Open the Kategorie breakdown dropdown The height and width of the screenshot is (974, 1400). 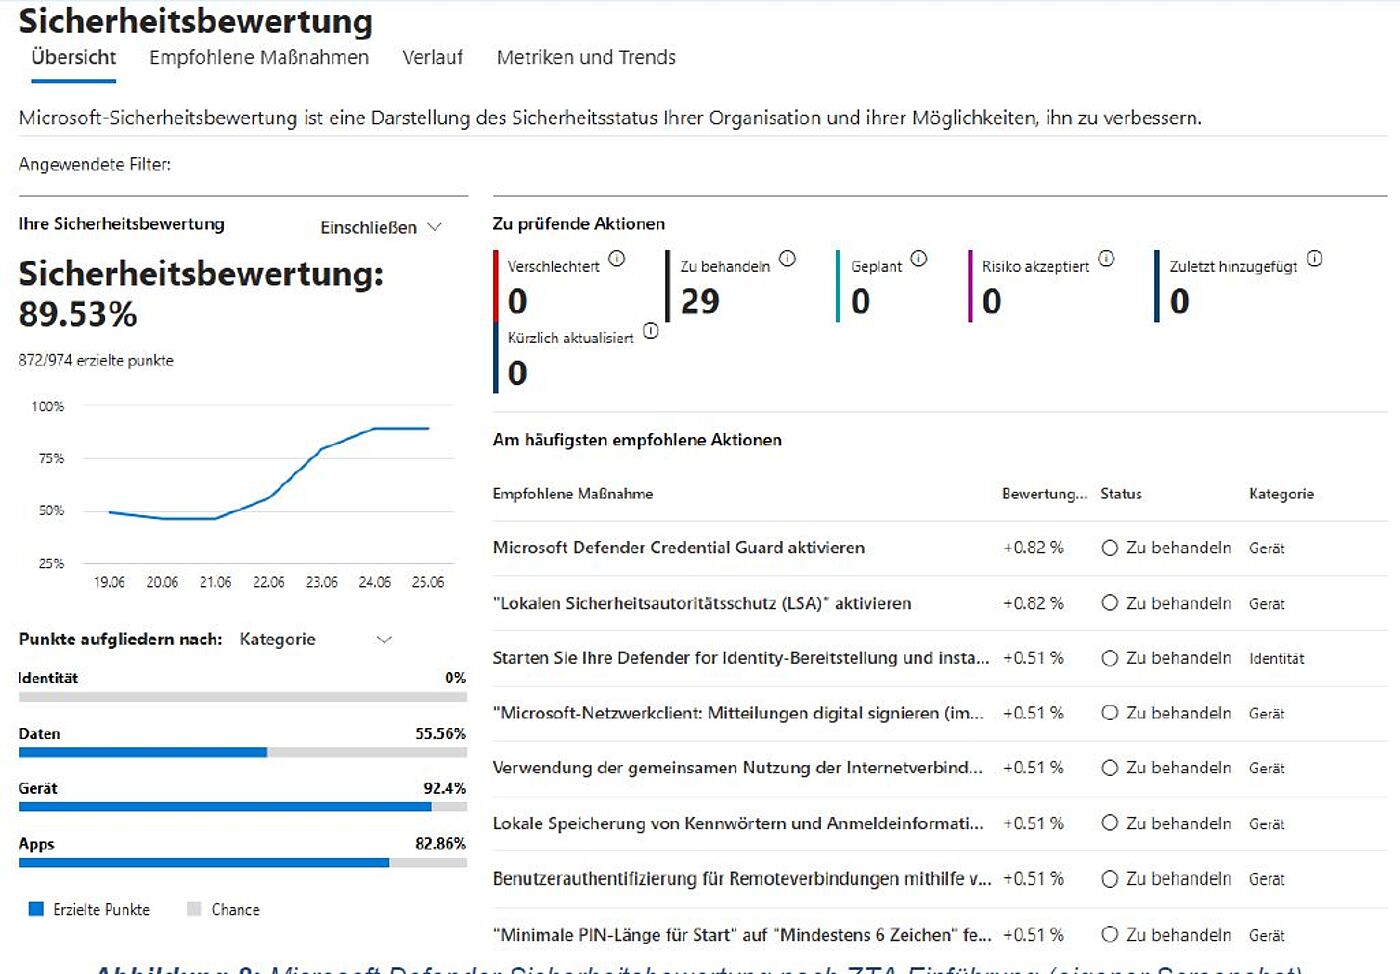click(315, 639)
